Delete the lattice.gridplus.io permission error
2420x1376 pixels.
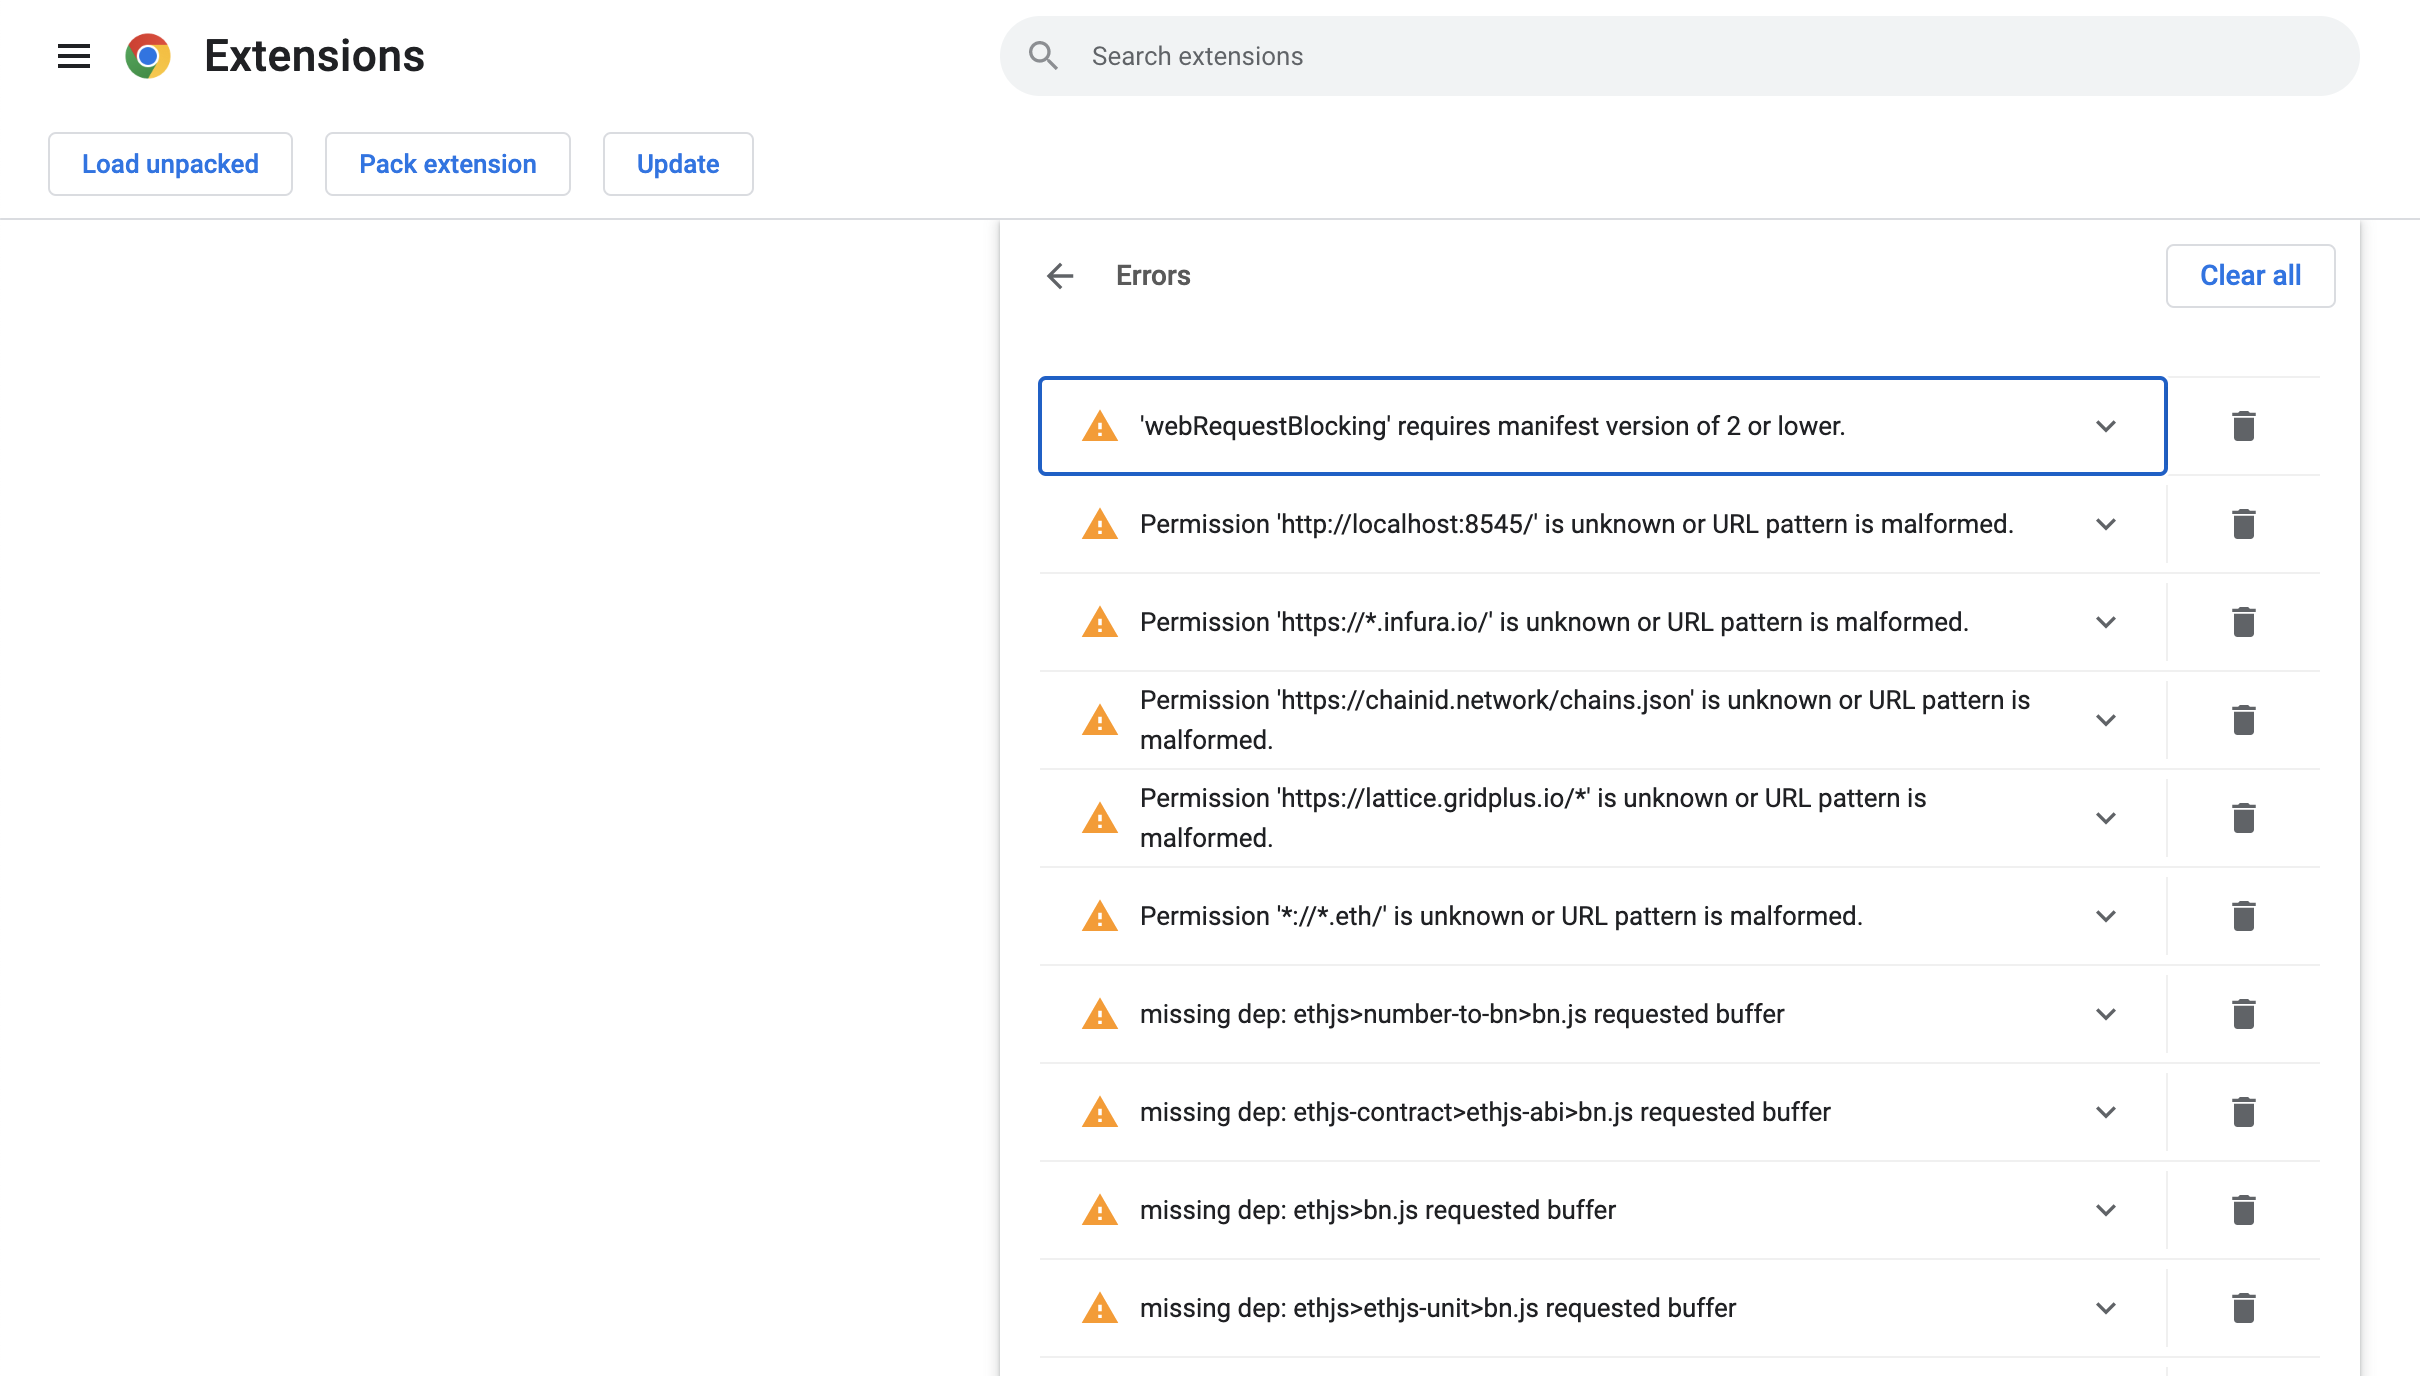point(2243,818)
